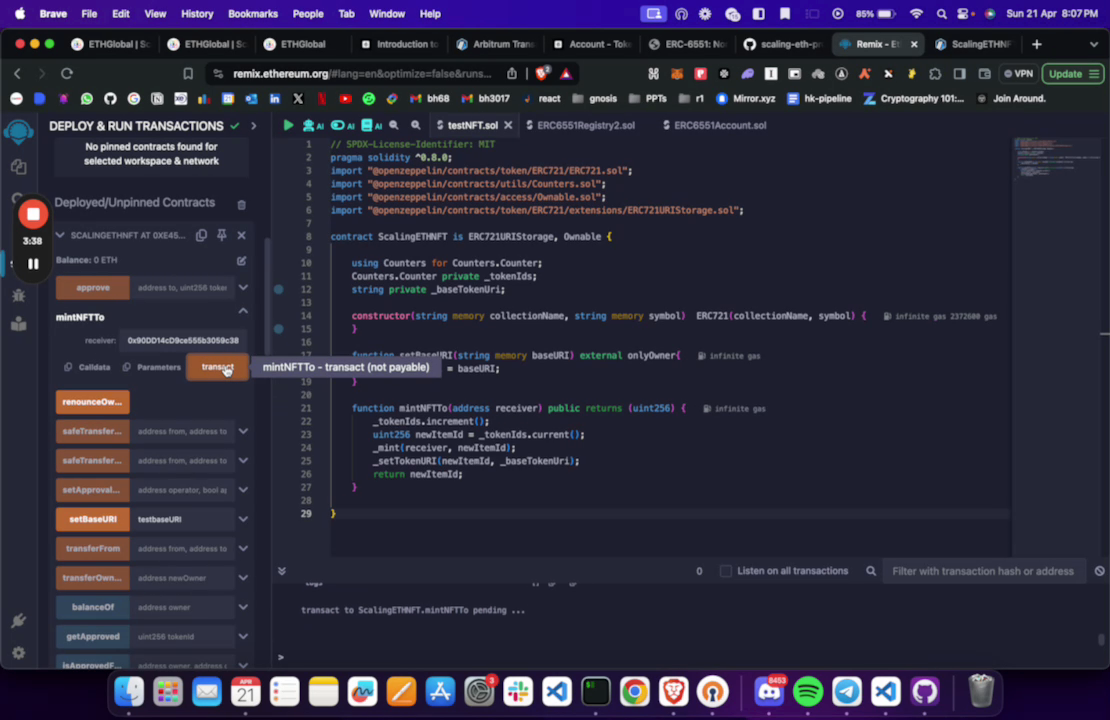Toggle Listen on all transactions checkbox
The height and width of the screenshot is (720, 1110).
pos(726,571)
